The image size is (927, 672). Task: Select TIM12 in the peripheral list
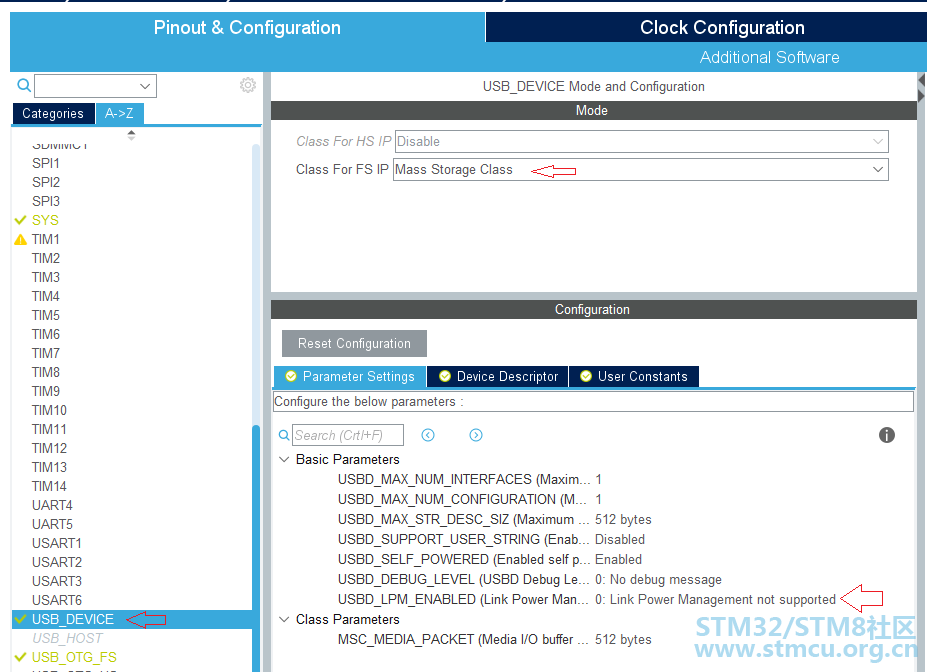point(49,448)
